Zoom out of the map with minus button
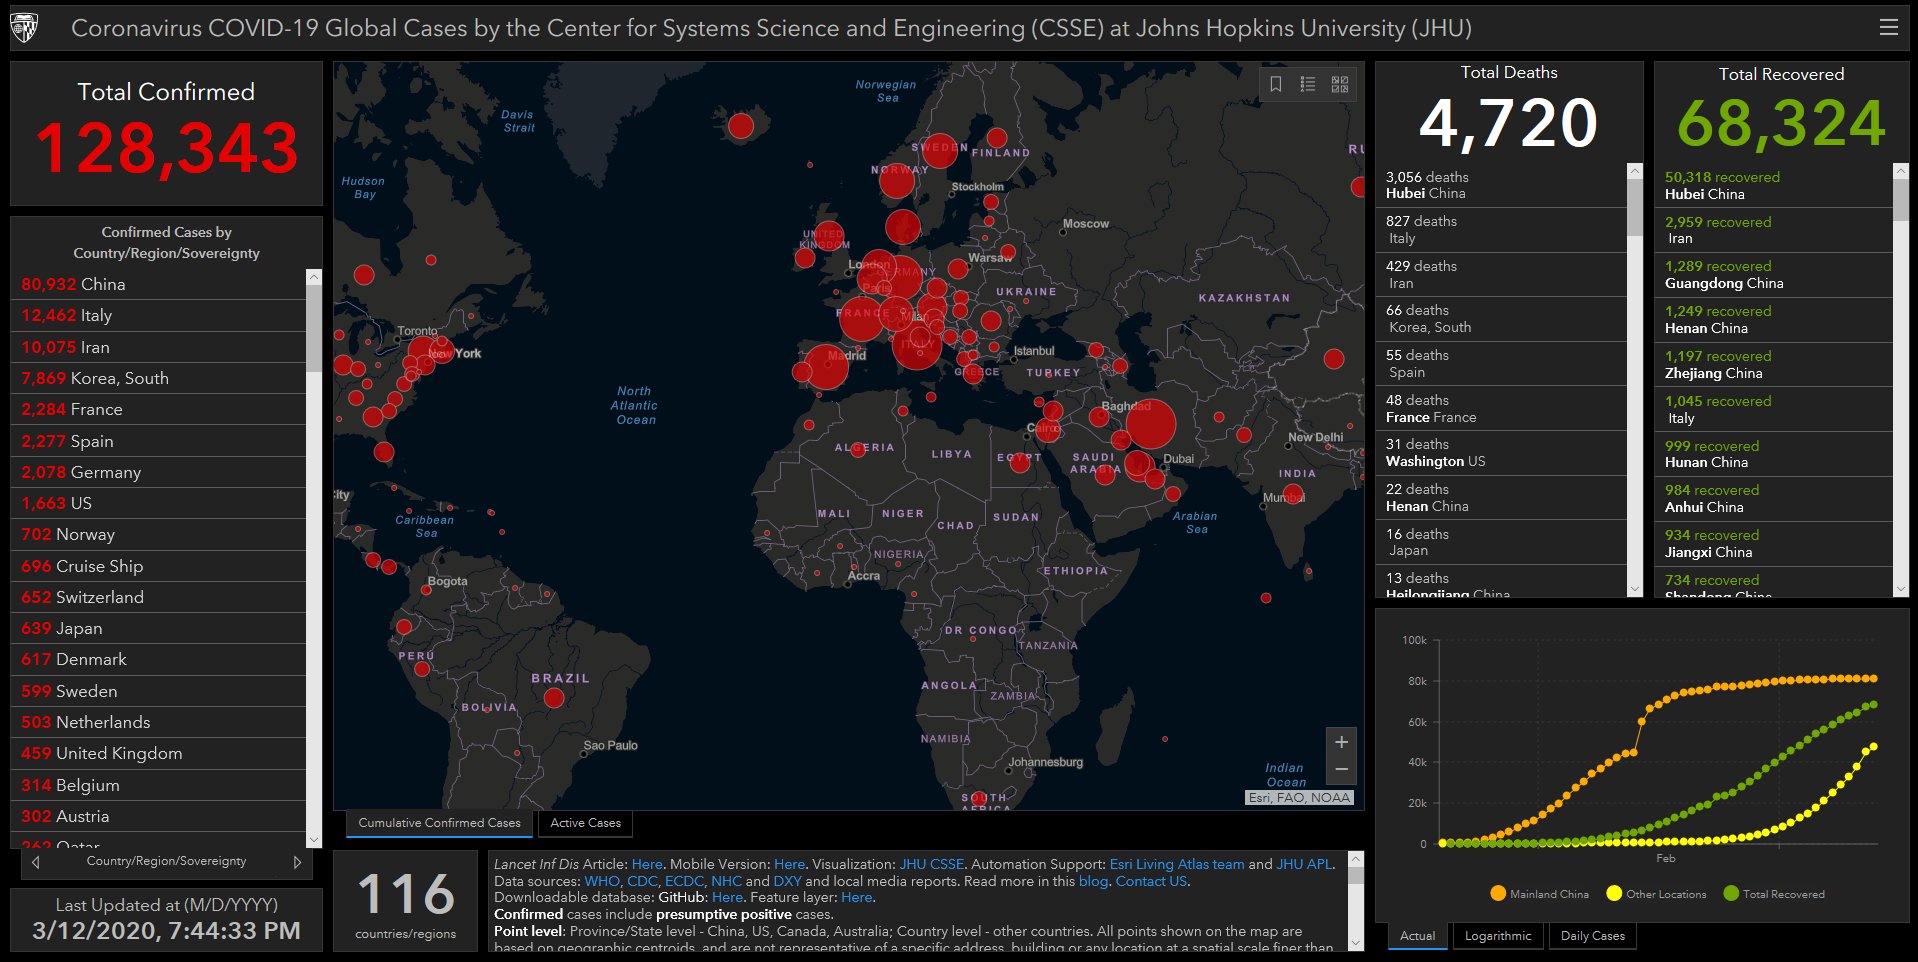1918x962 pixels. pos(1341,770)
